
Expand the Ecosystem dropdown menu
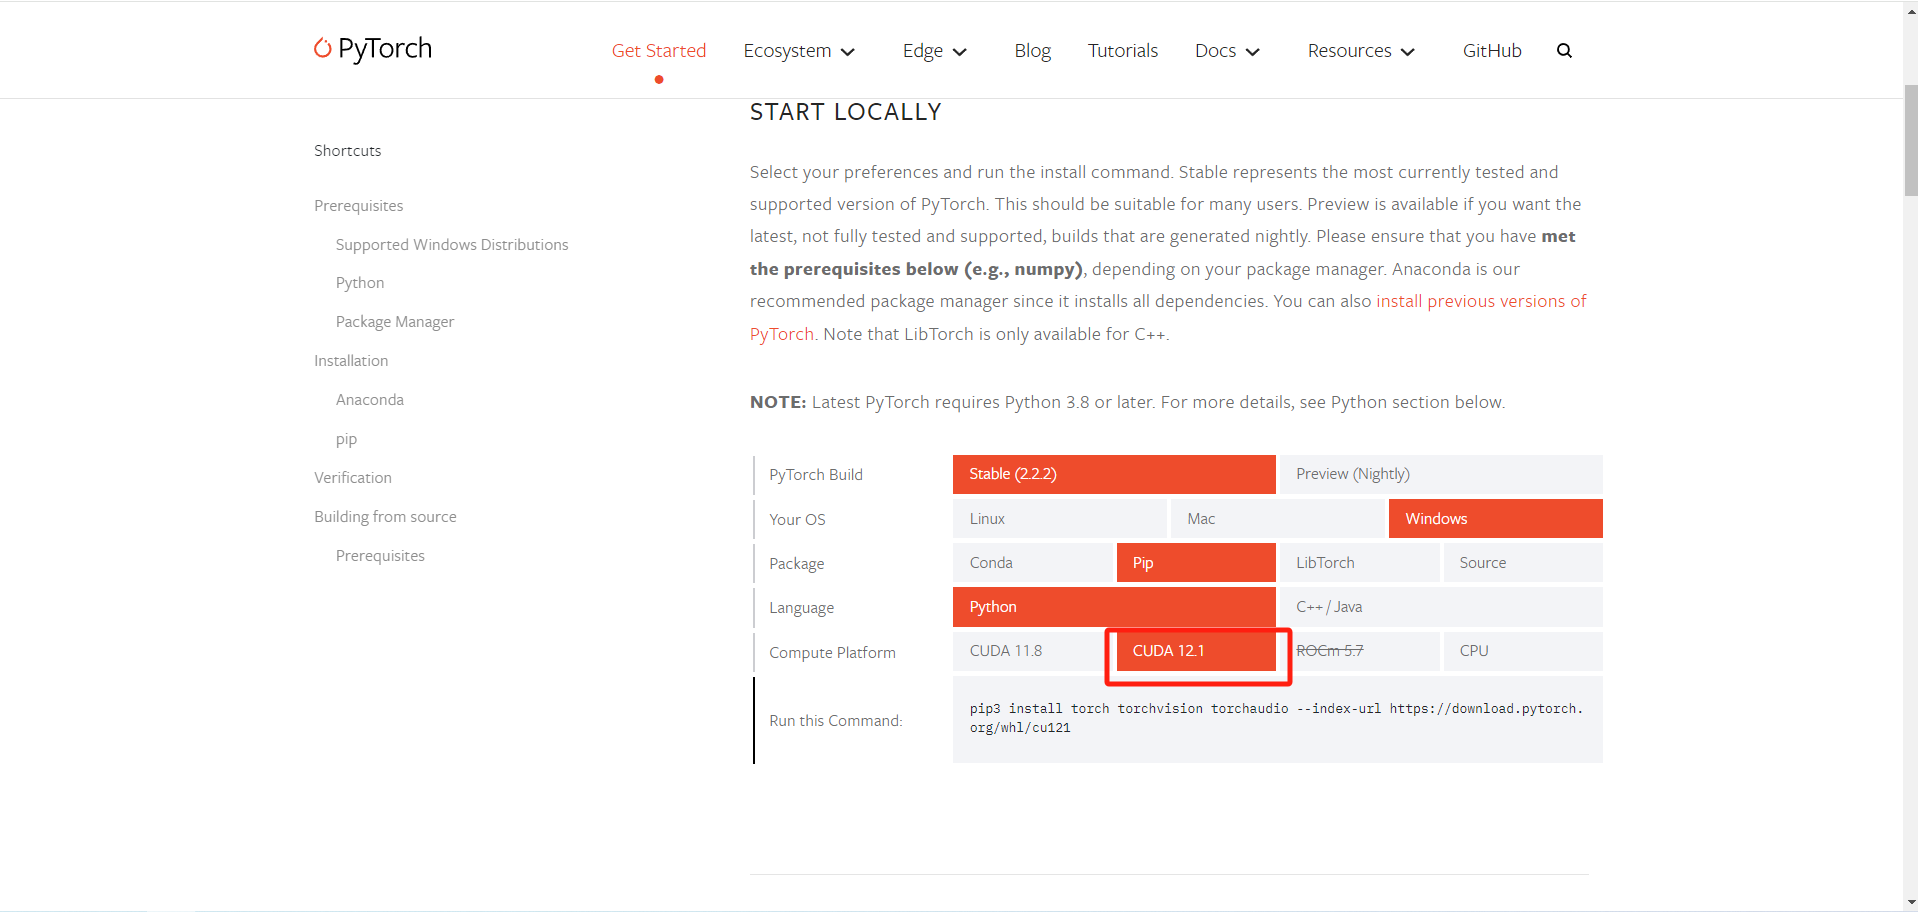799,51
